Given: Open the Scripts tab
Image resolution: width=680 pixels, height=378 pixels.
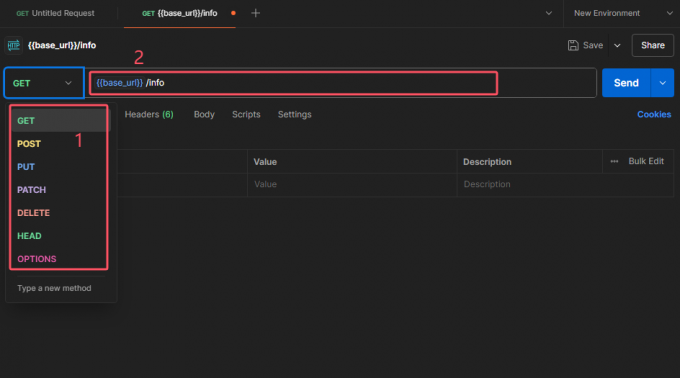Looking at the screenshot, I should pos(246,114).
